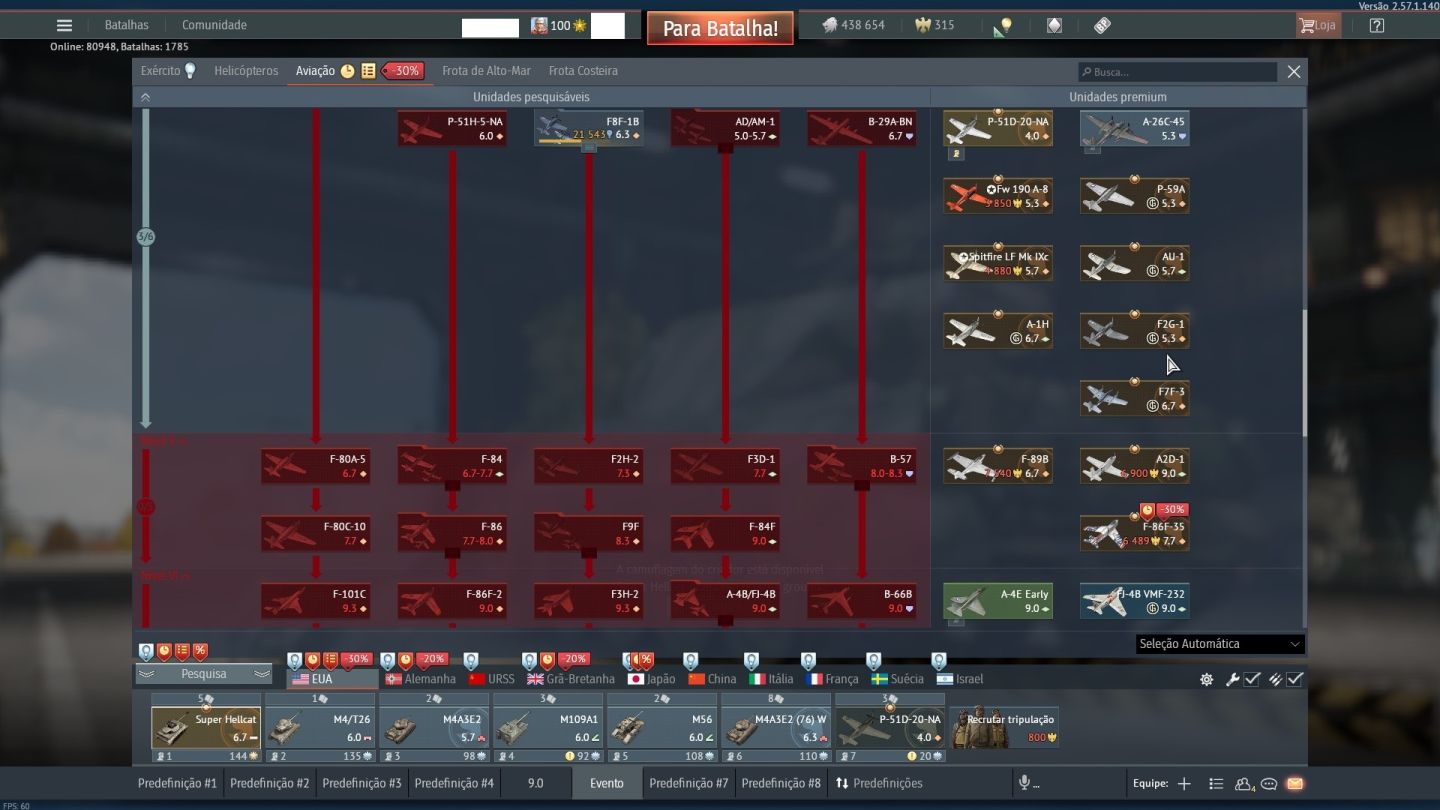Open the orange mail envelope icon
Viewport: 1440px width, 810px height.
[x=1295, y=784]
